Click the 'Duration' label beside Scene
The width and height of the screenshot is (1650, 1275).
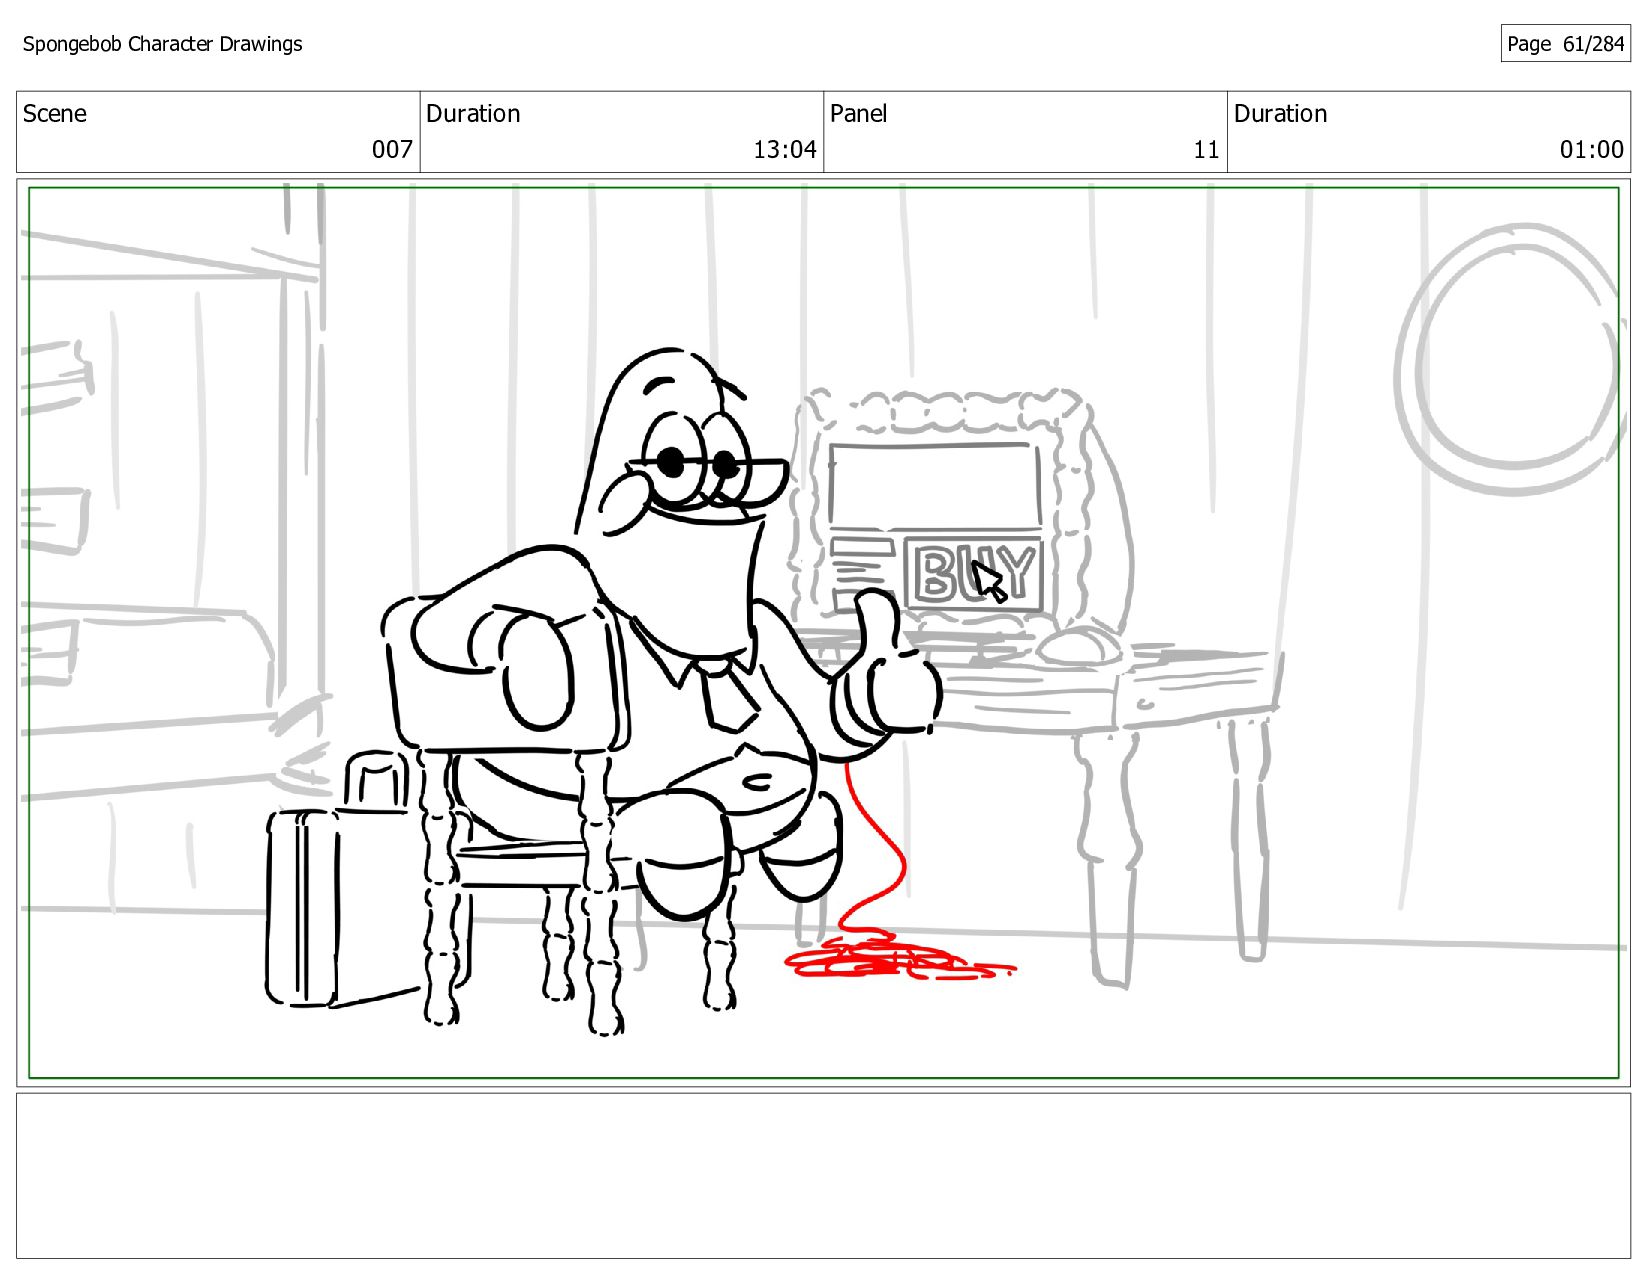pos(473,114)
